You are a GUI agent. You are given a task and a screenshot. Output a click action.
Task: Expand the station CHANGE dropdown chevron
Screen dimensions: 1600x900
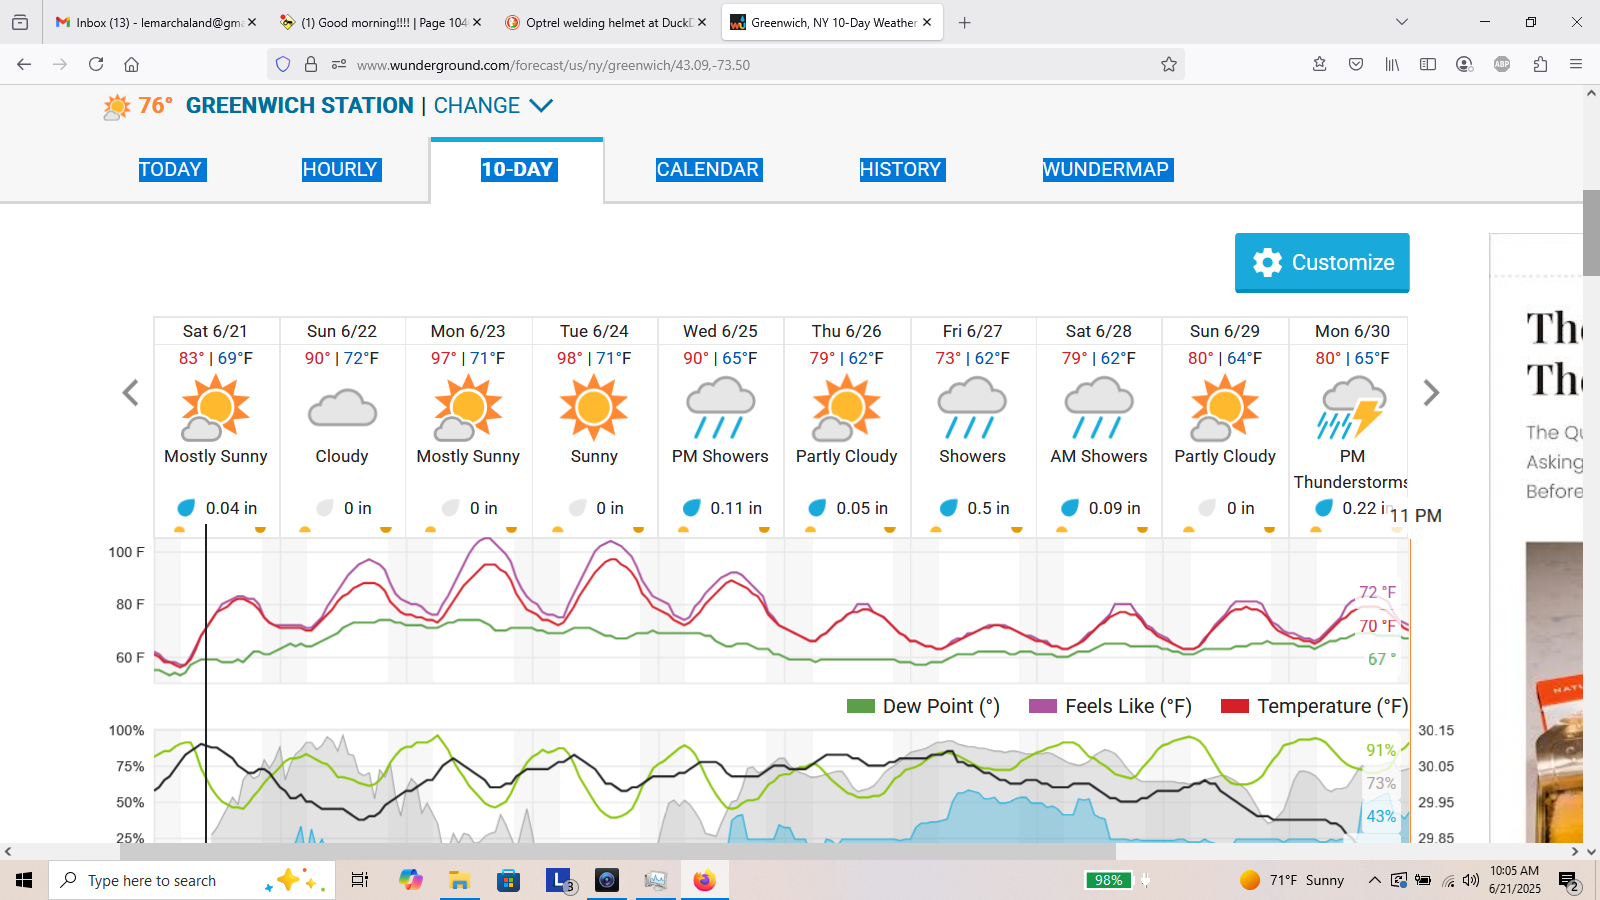pyautogui.click(x=541, y=106)
